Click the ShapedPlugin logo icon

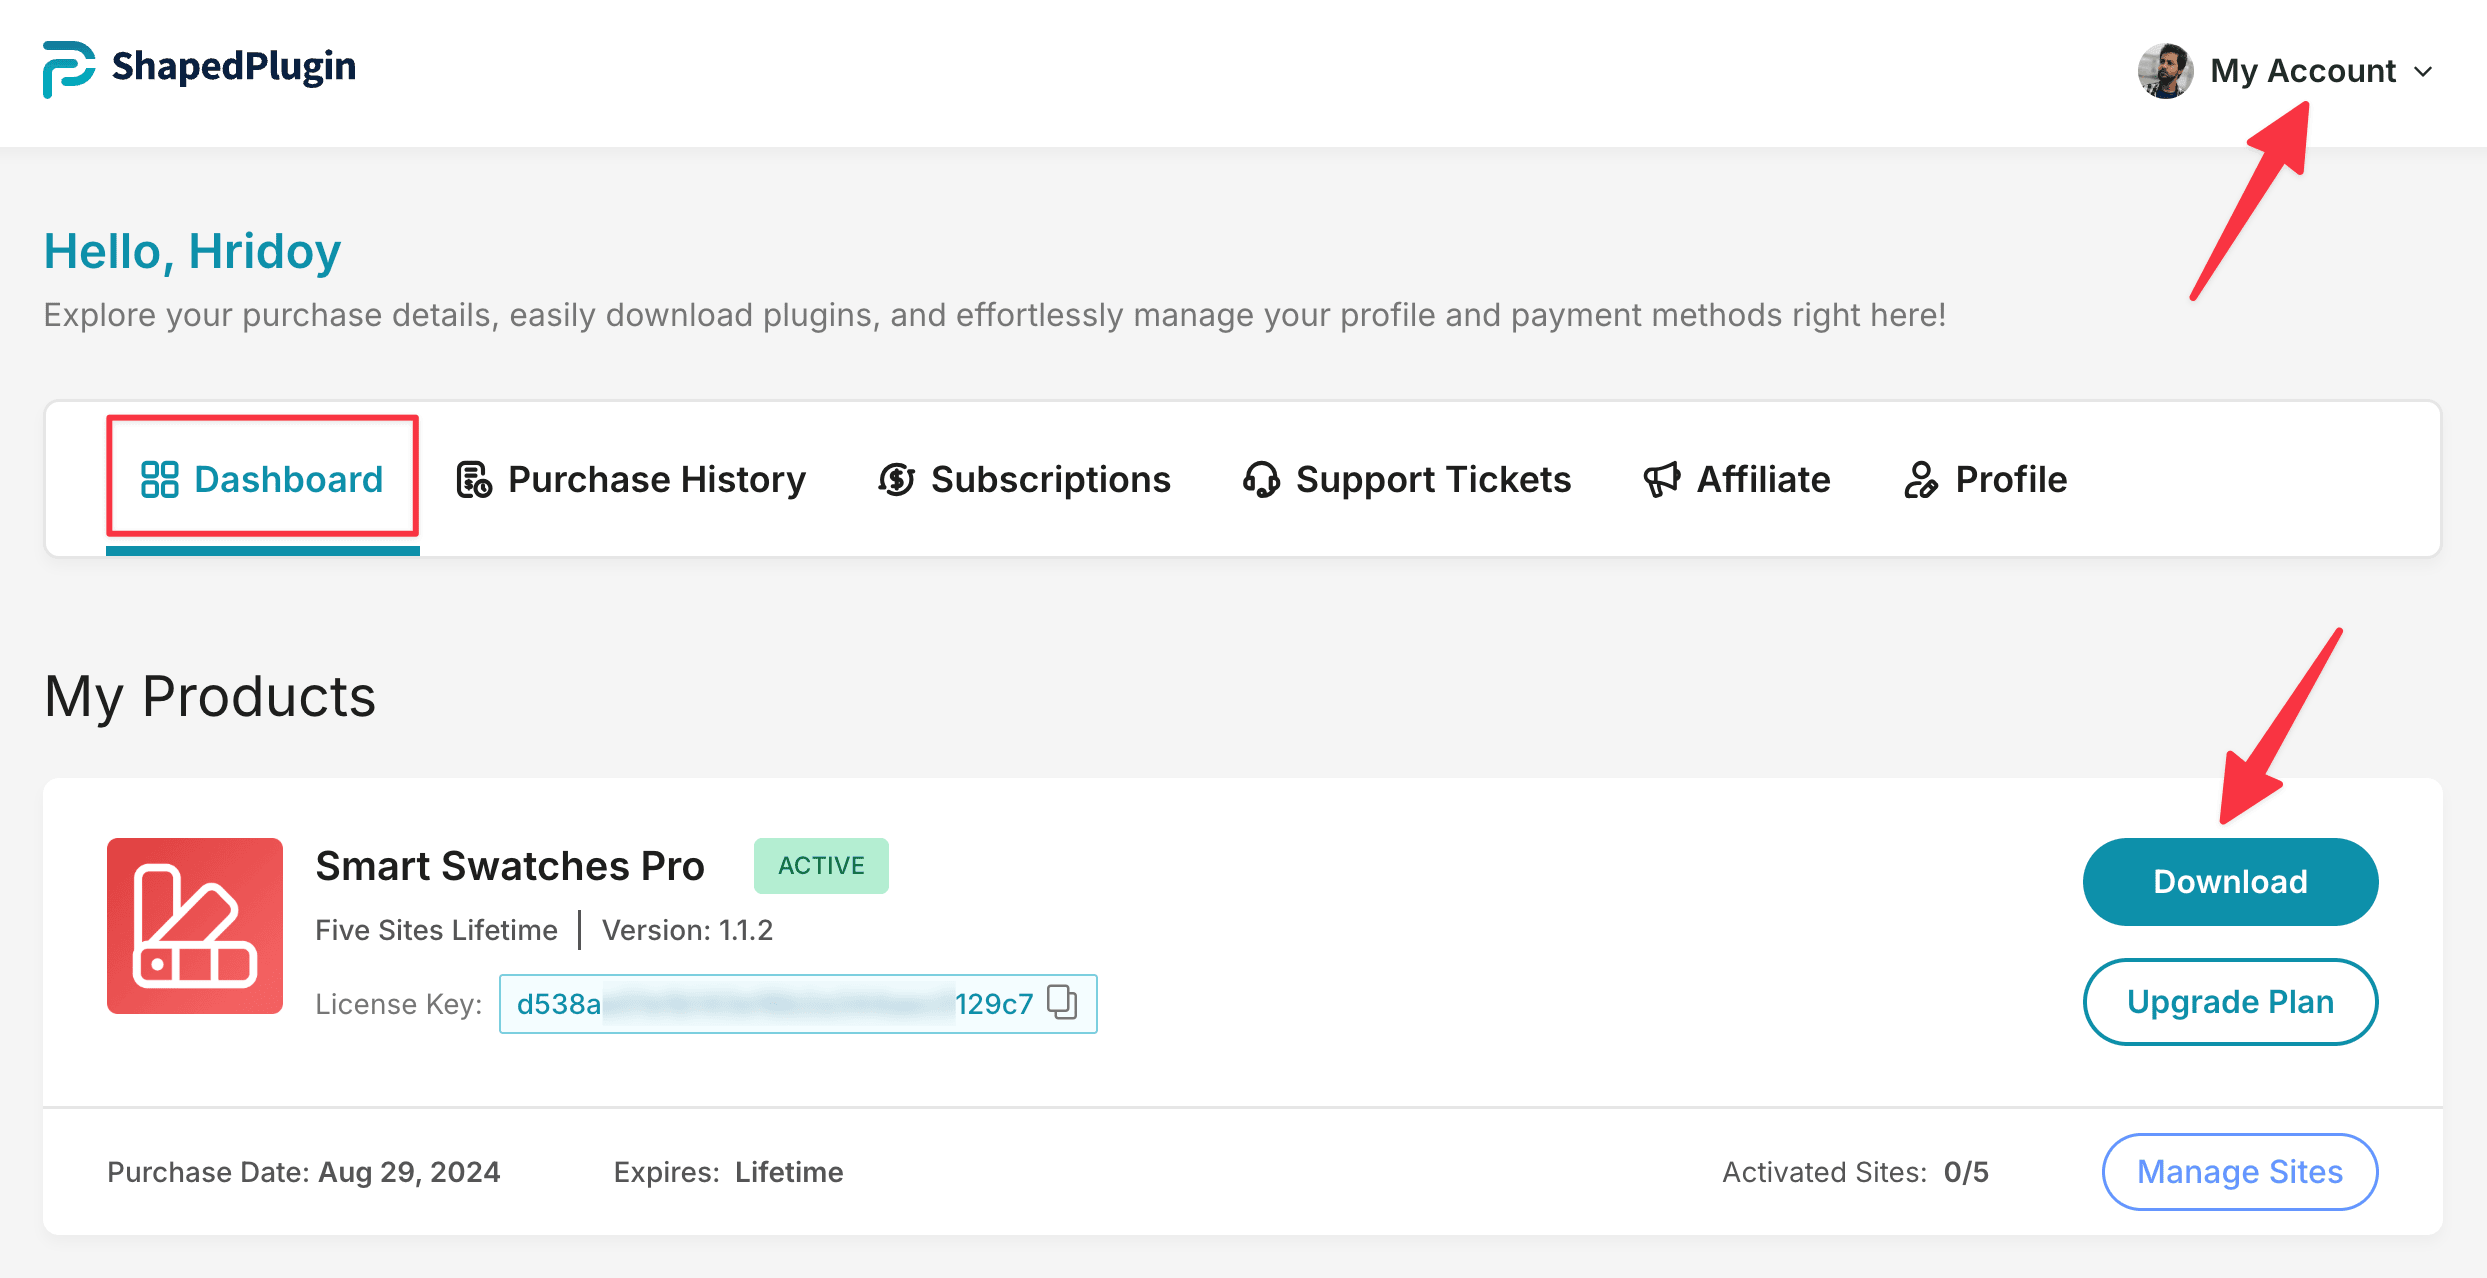[x=68, y=69]
